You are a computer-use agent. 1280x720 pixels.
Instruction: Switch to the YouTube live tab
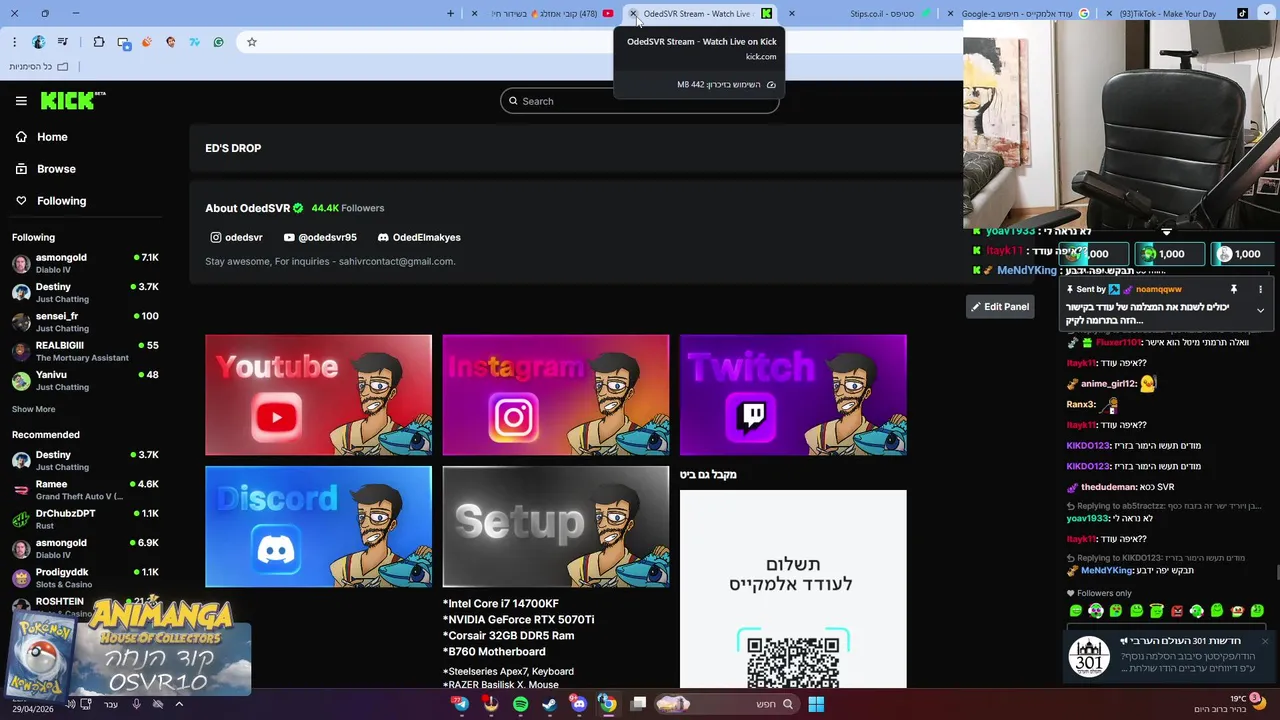tap(552, 13)
